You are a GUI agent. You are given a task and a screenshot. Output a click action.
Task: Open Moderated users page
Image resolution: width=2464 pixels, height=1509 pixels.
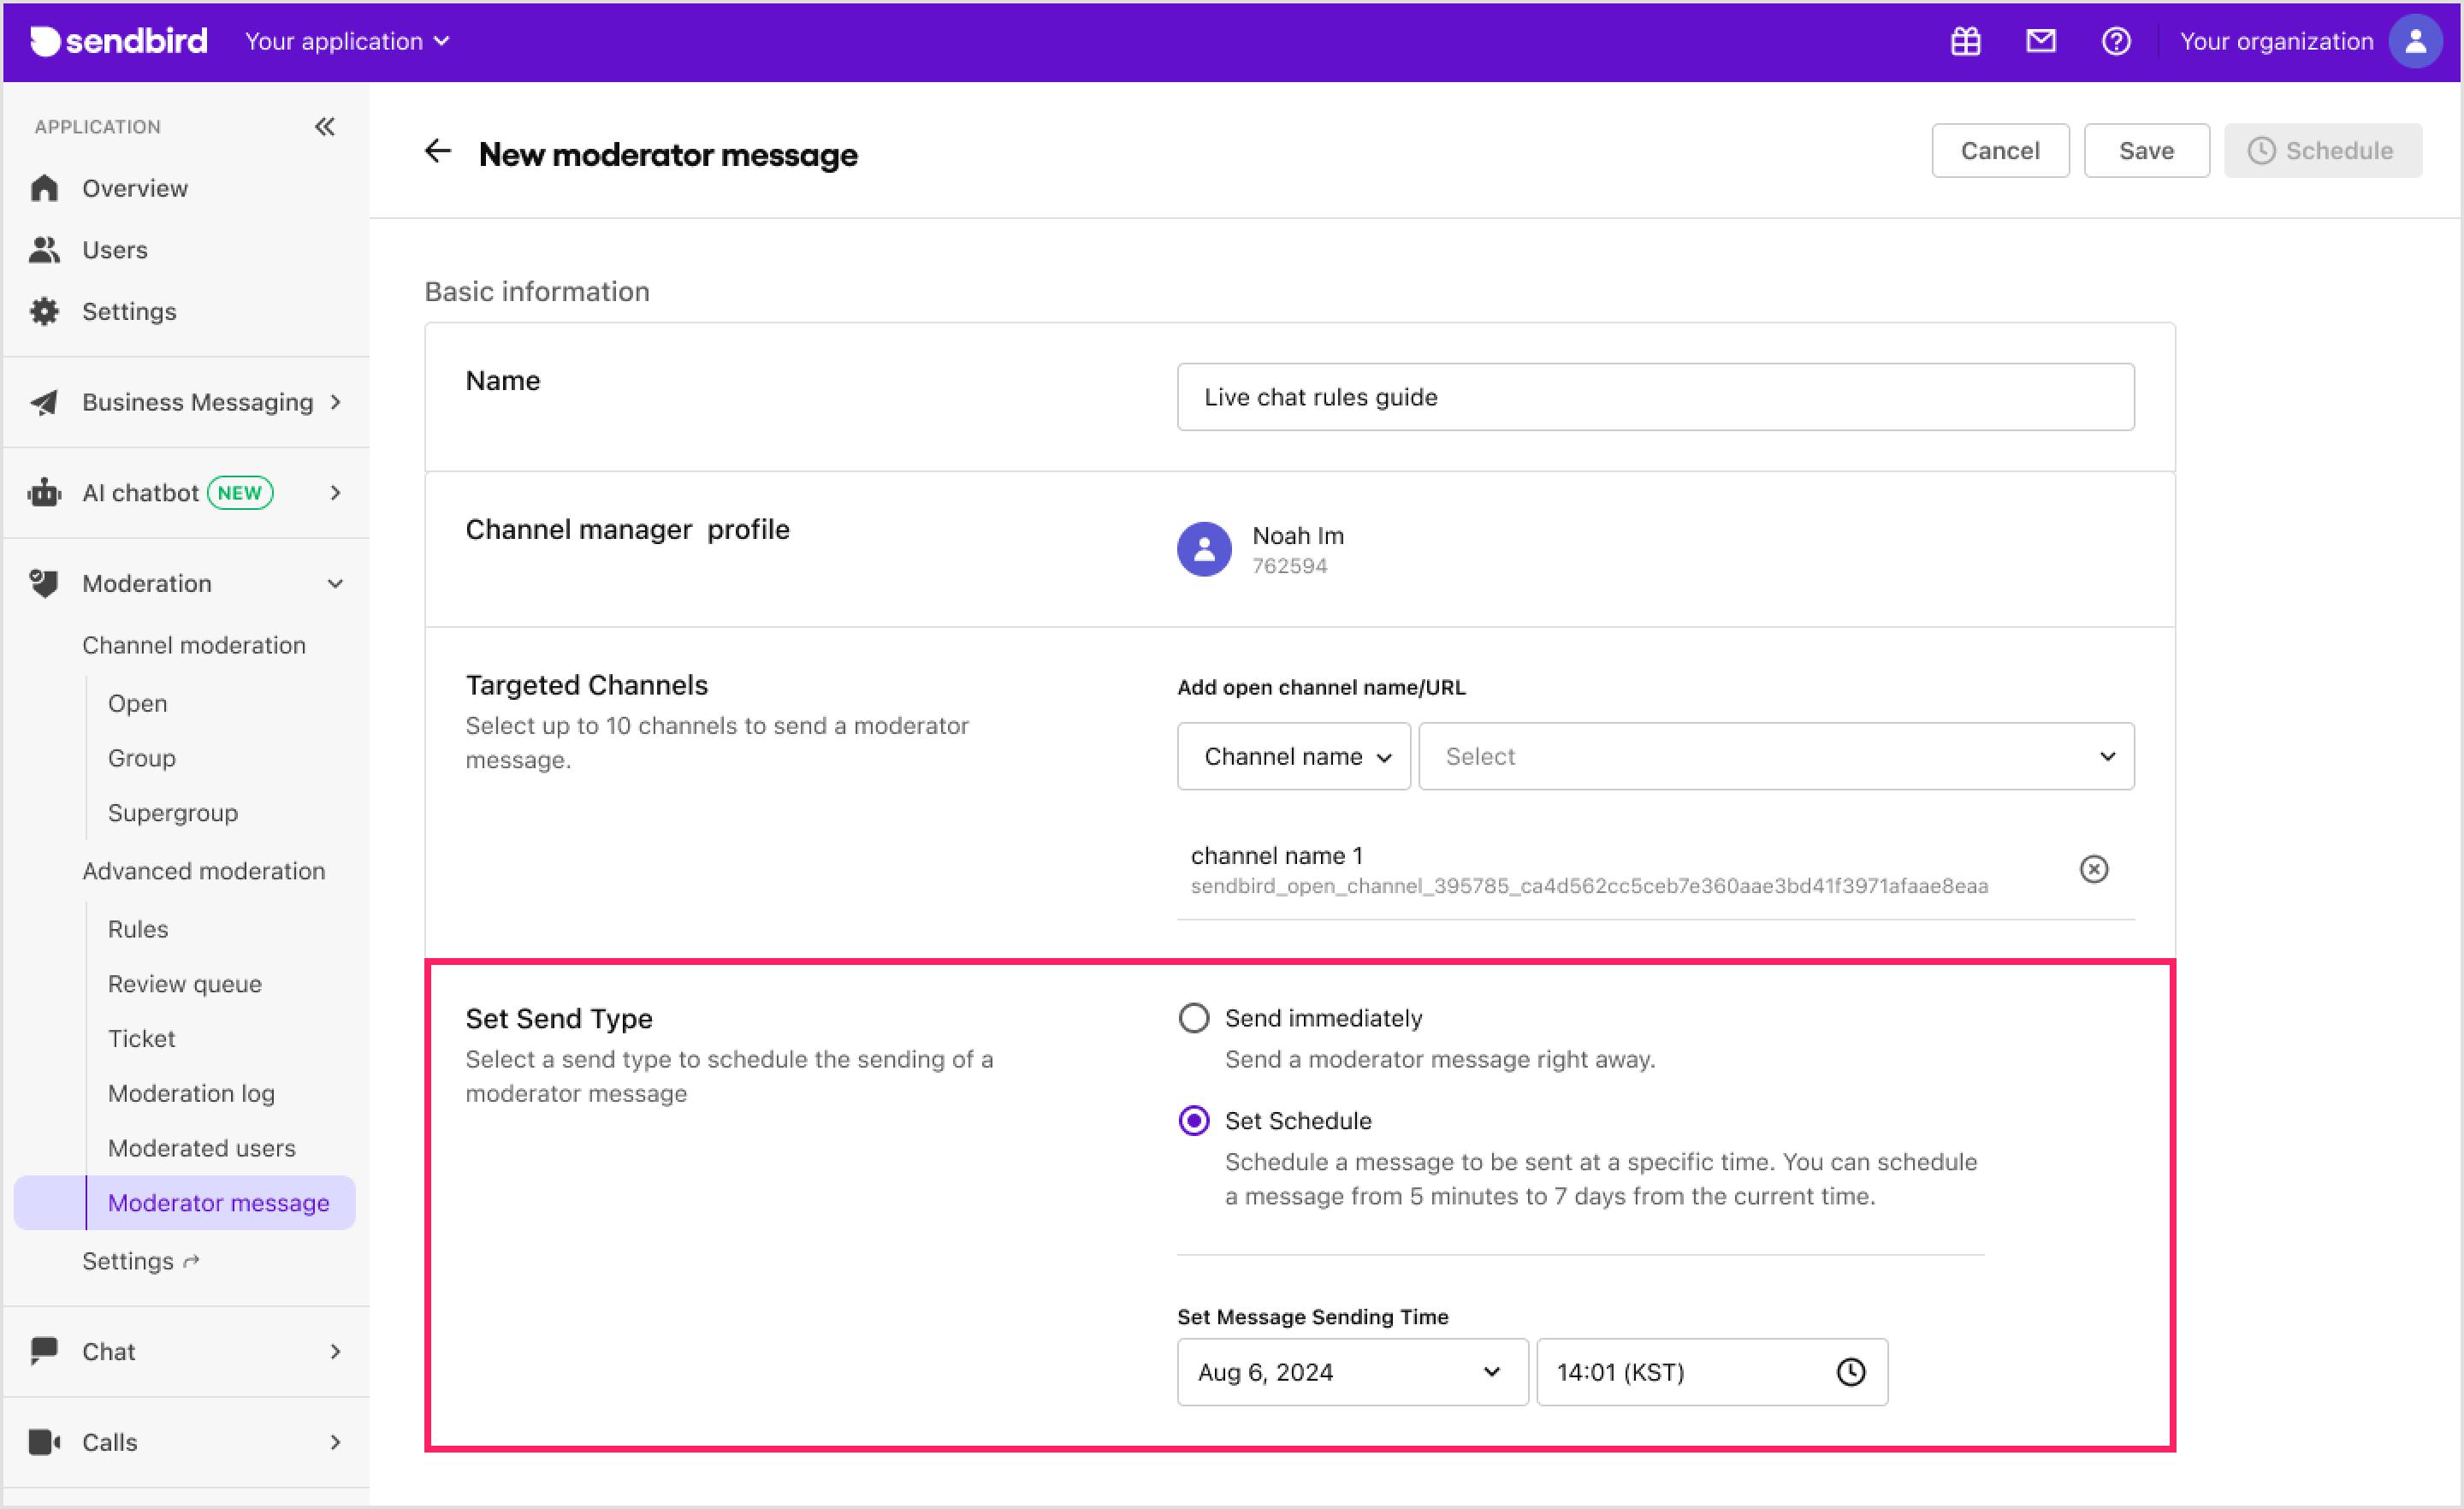(x=202, y=1148)
